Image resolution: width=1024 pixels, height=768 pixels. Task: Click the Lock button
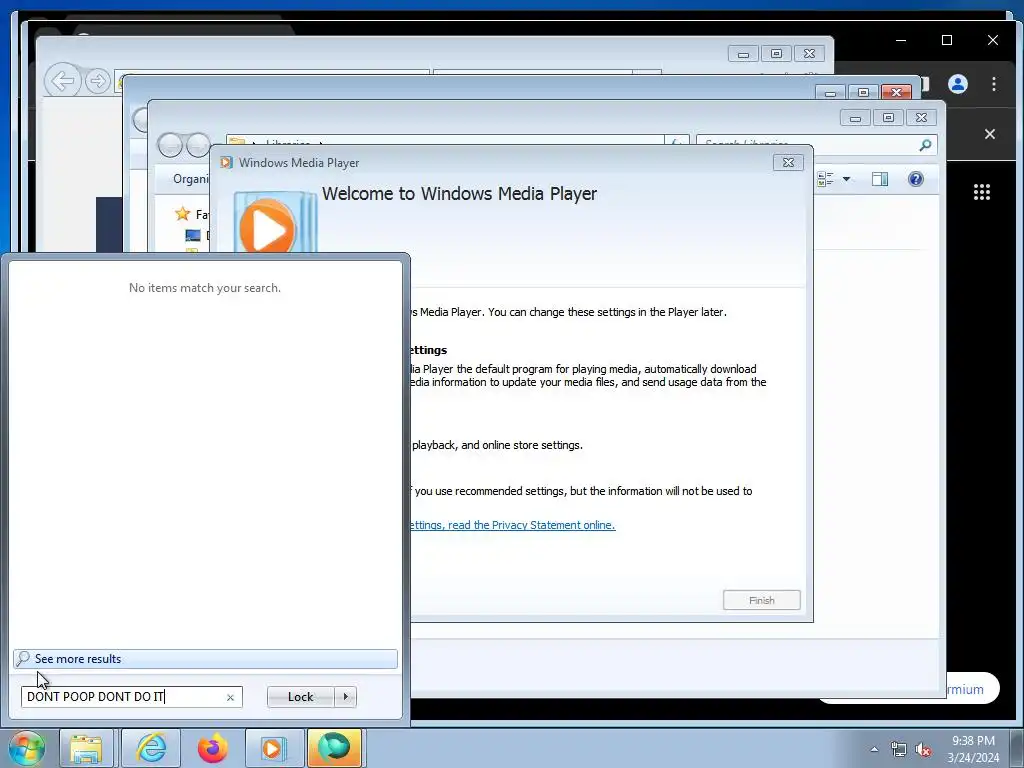coord(300,697)
